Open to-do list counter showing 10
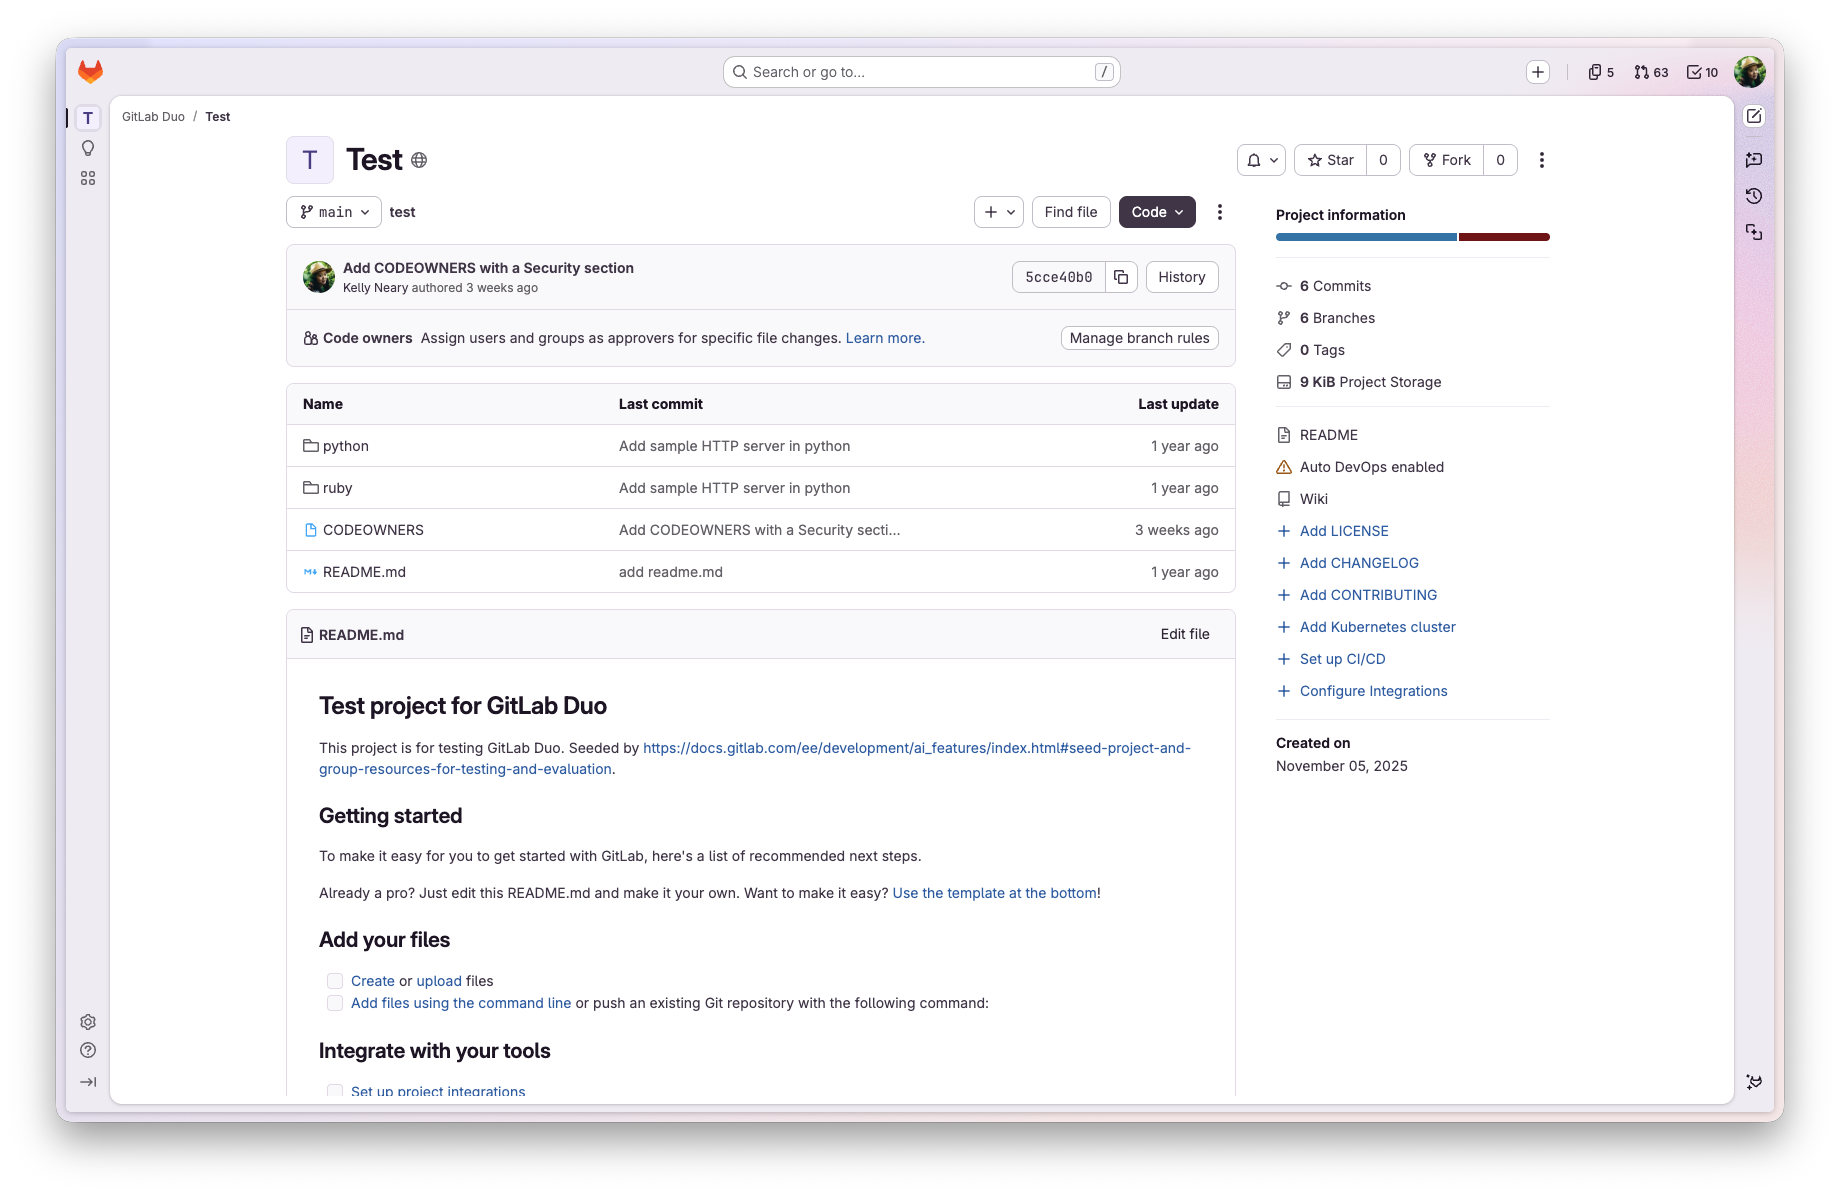Image resolution: width=1840 pixels, height=1196 pixels. [1702, 72]
